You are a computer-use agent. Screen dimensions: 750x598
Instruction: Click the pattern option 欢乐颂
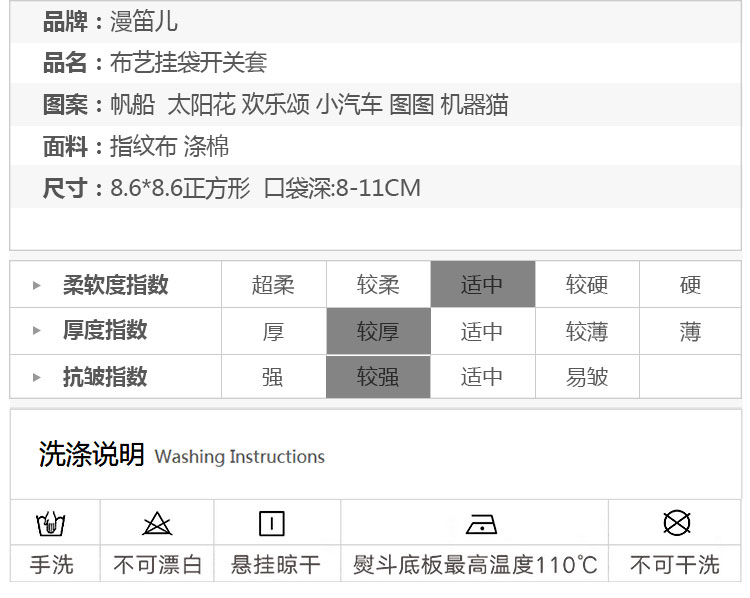point(276,104)
